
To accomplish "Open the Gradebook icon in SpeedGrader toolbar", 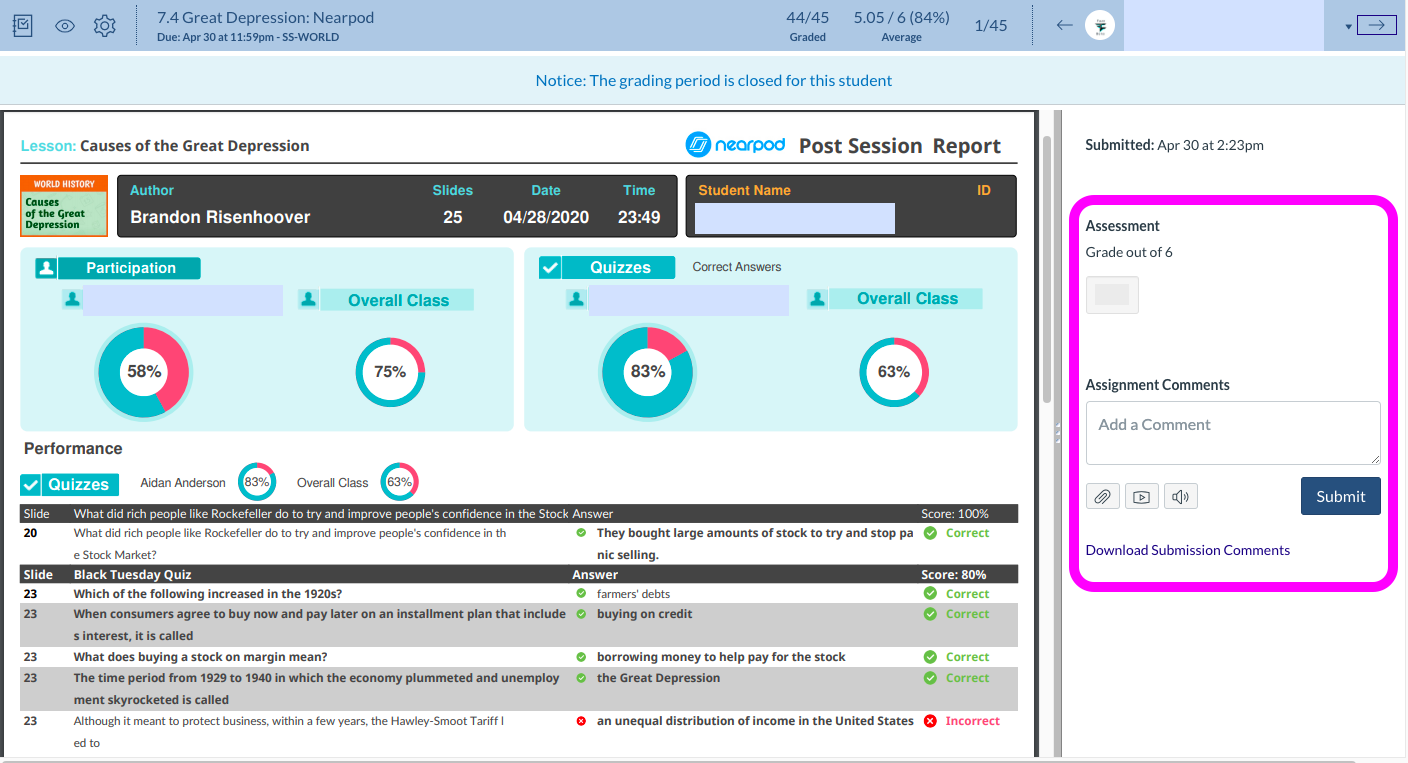I will 22,25.
